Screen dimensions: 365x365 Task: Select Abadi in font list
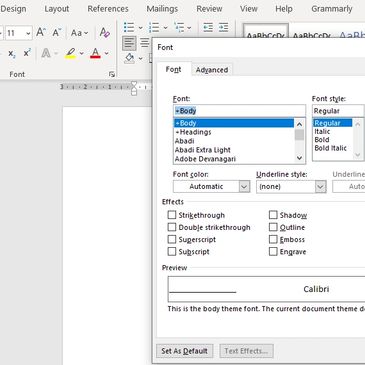234,141
